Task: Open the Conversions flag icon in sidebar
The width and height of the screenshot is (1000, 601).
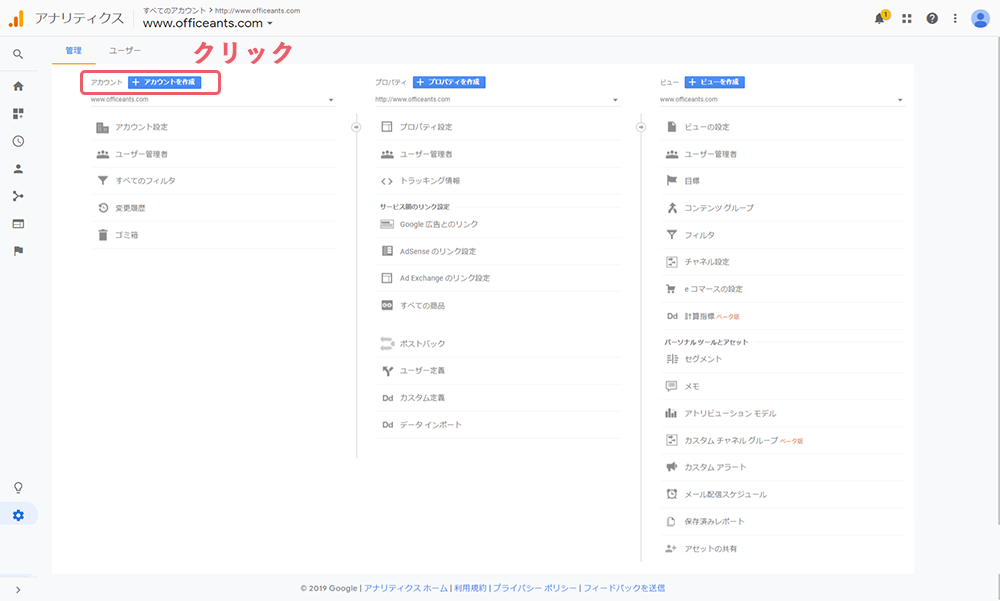Action: click(x=18, y=251)
